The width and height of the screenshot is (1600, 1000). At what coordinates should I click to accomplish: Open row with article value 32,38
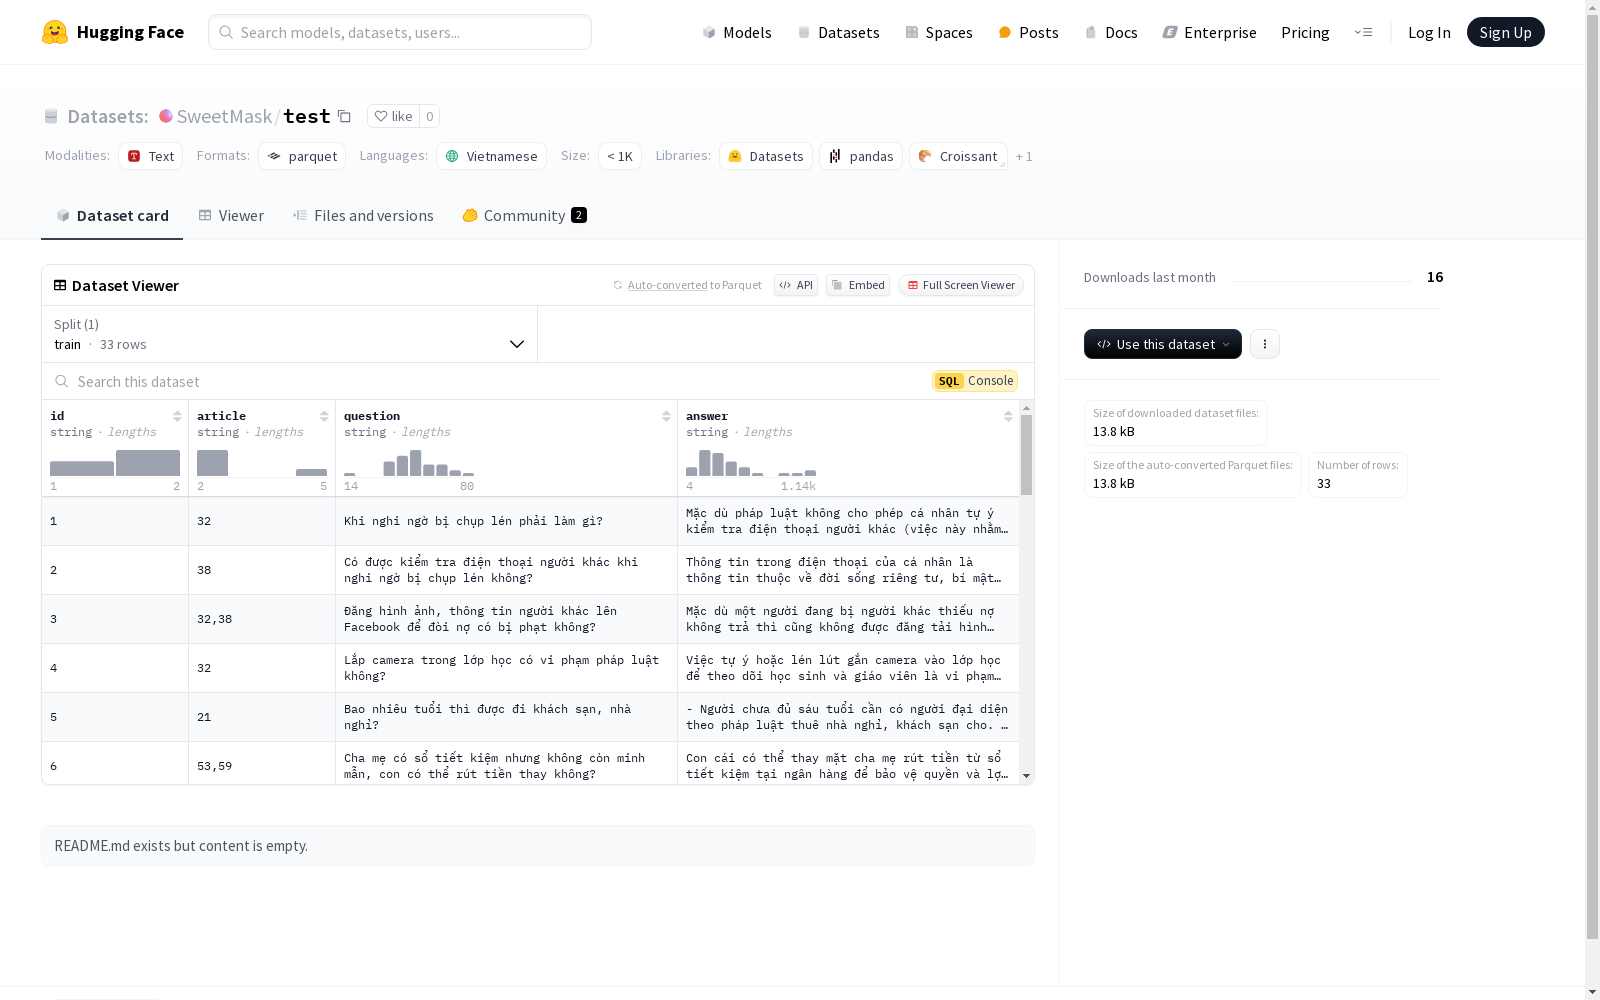tap(530, 619)
